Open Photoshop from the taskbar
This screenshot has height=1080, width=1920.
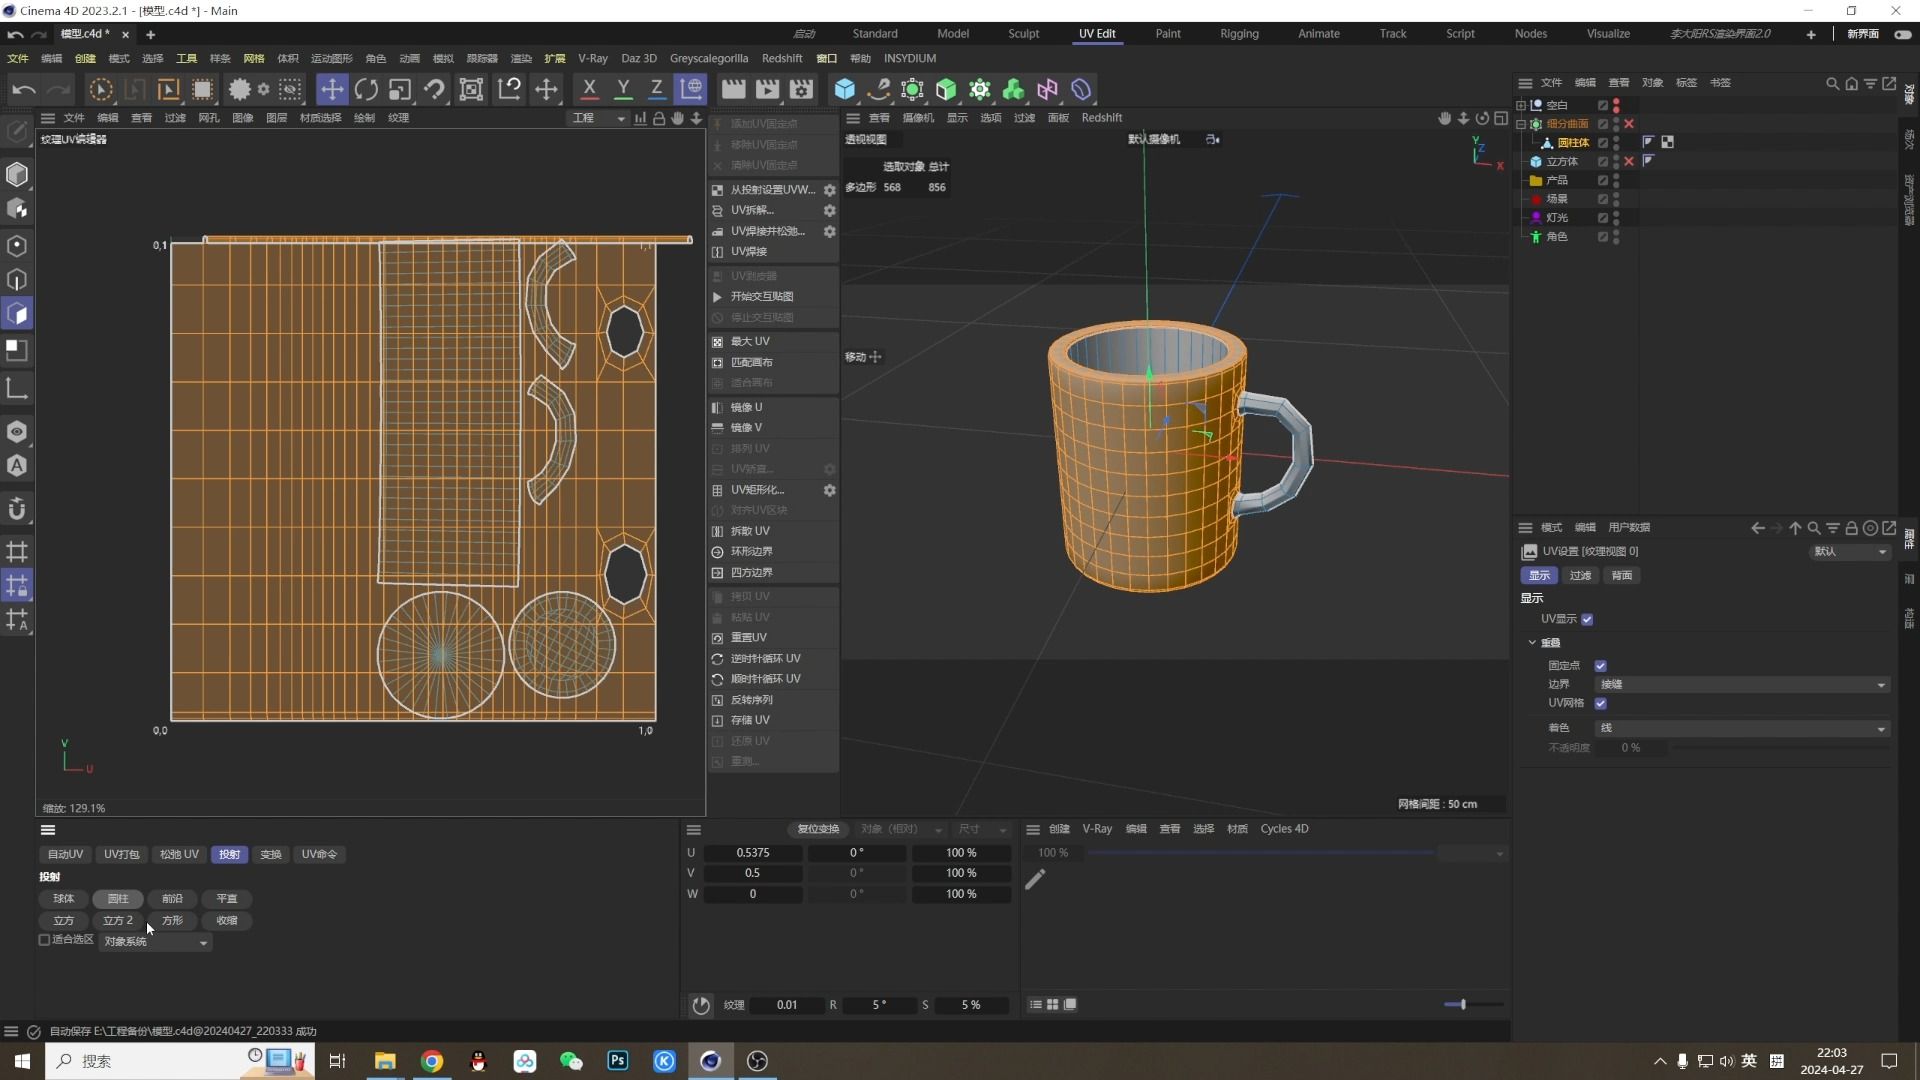(617, 1061)
